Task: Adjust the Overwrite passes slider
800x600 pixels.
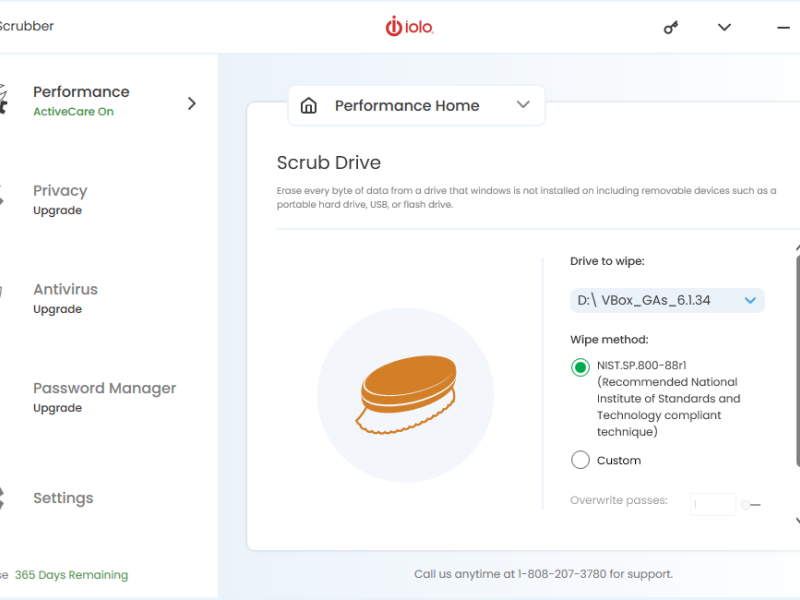Action: tap(751, 505)
